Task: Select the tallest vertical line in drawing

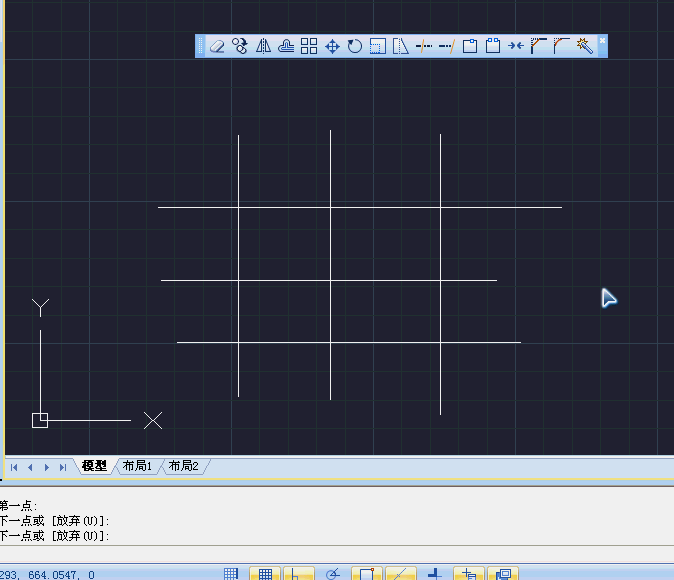Action: coord(440,274)
